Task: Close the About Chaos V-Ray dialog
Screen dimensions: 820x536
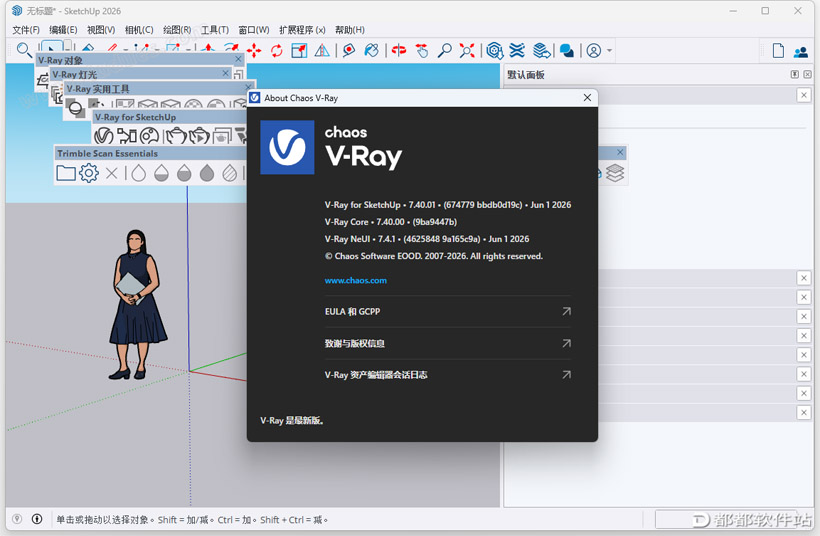Action: click(x=587, y=98)
